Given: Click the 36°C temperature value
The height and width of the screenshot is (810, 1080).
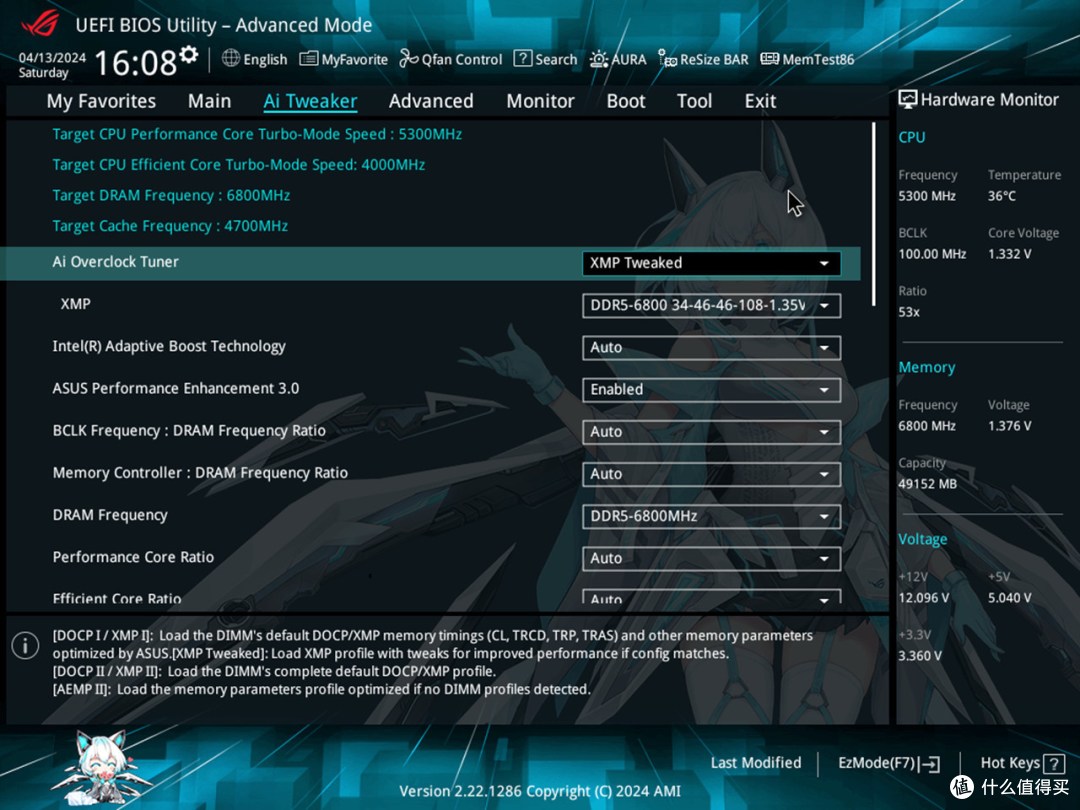Looking at the screenshot, I should coord(1001,196).
